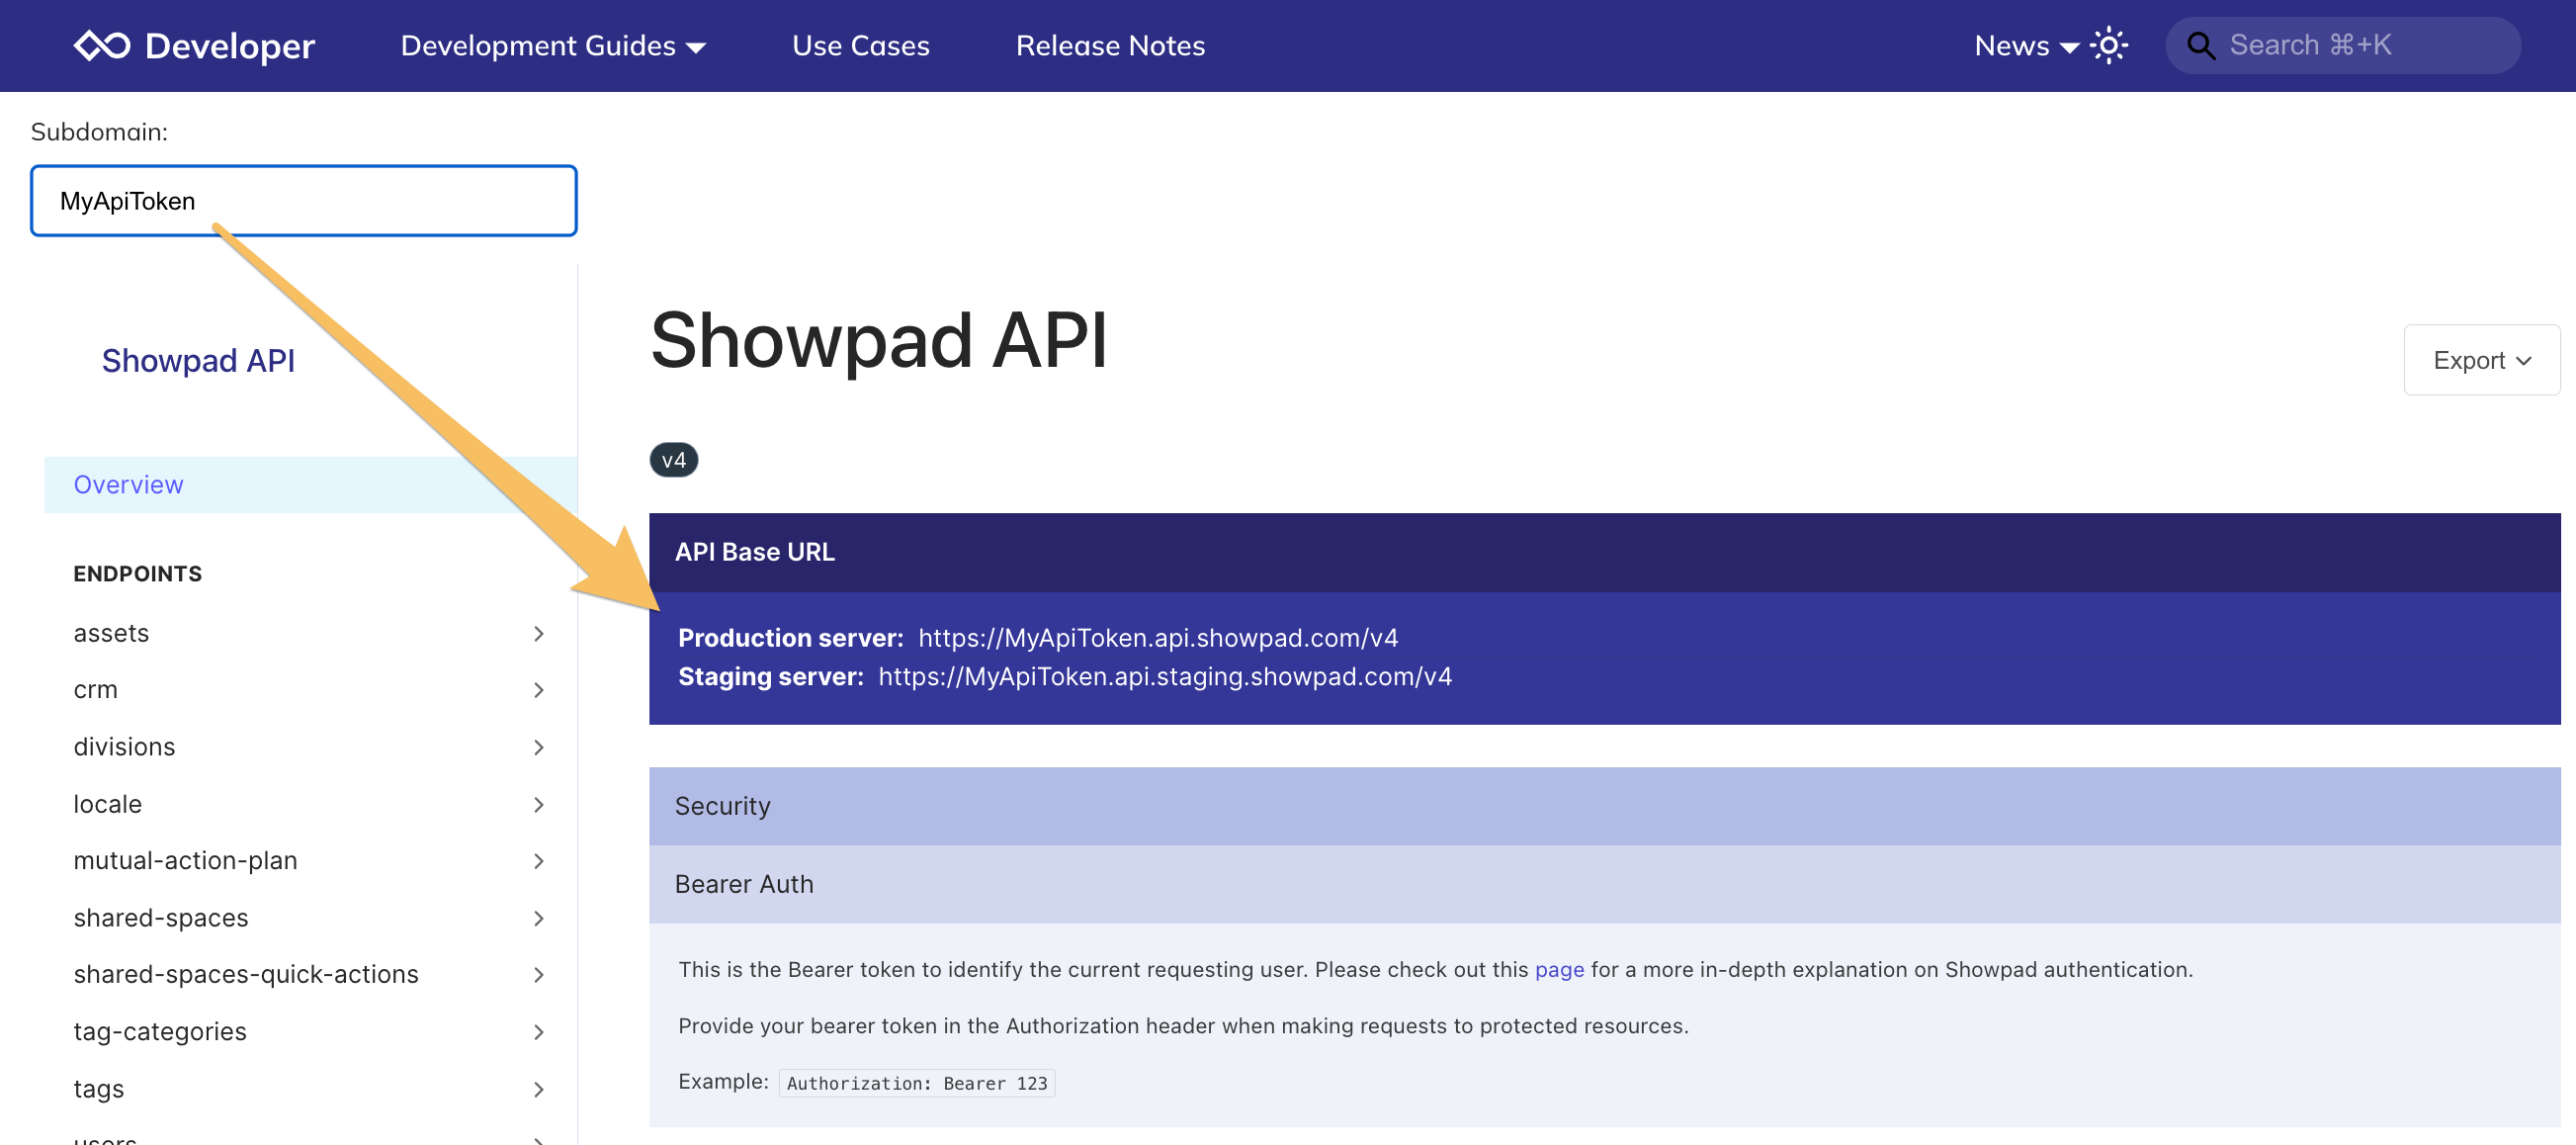Click the Staging server URL text
This screenshot has height=1145, width=2576.
coord(1165,677)
